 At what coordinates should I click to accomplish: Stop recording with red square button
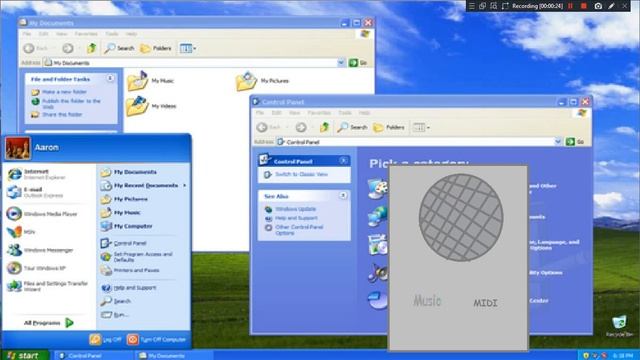point(584,6)
